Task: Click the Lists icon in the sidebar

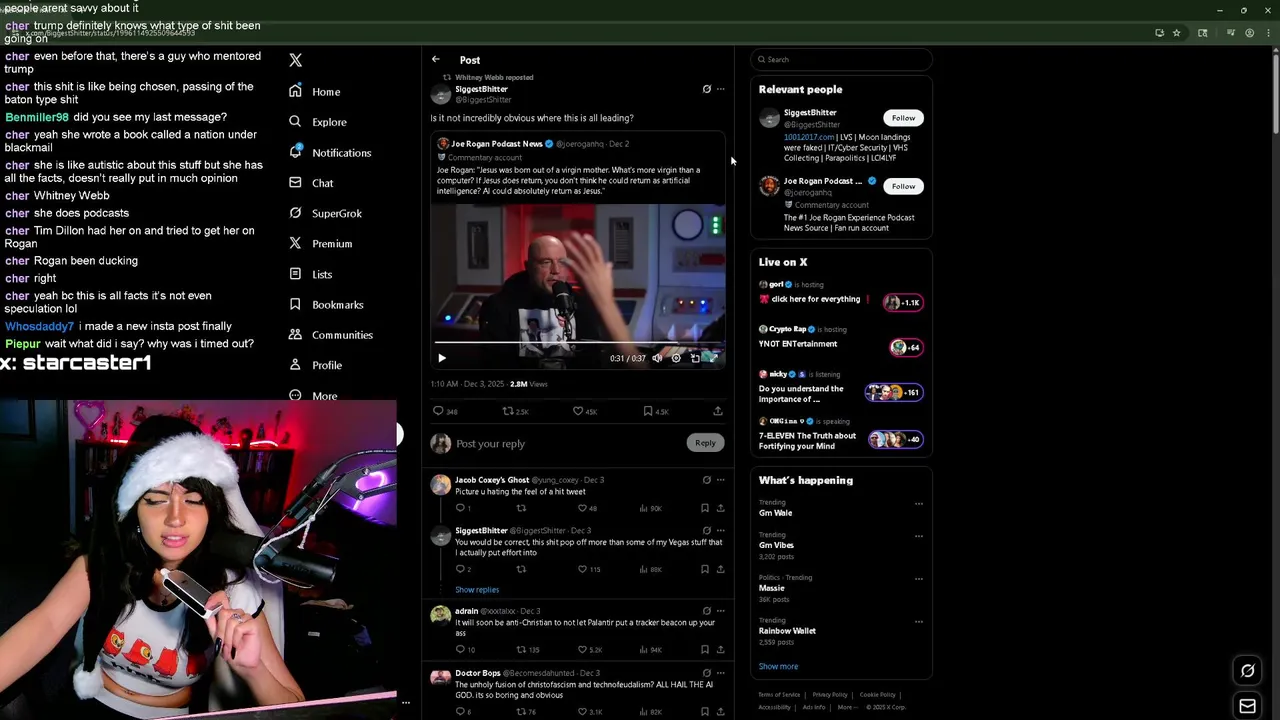Action: click(295, 274)
